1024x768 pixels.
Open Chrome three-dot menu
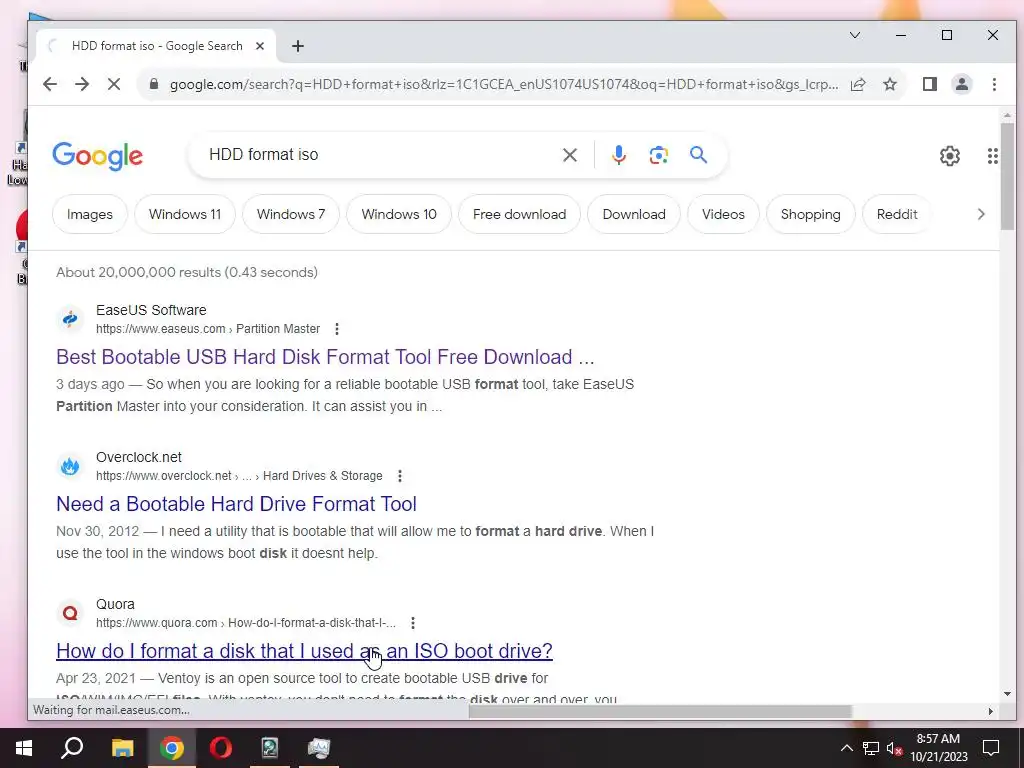click(994, 84)
